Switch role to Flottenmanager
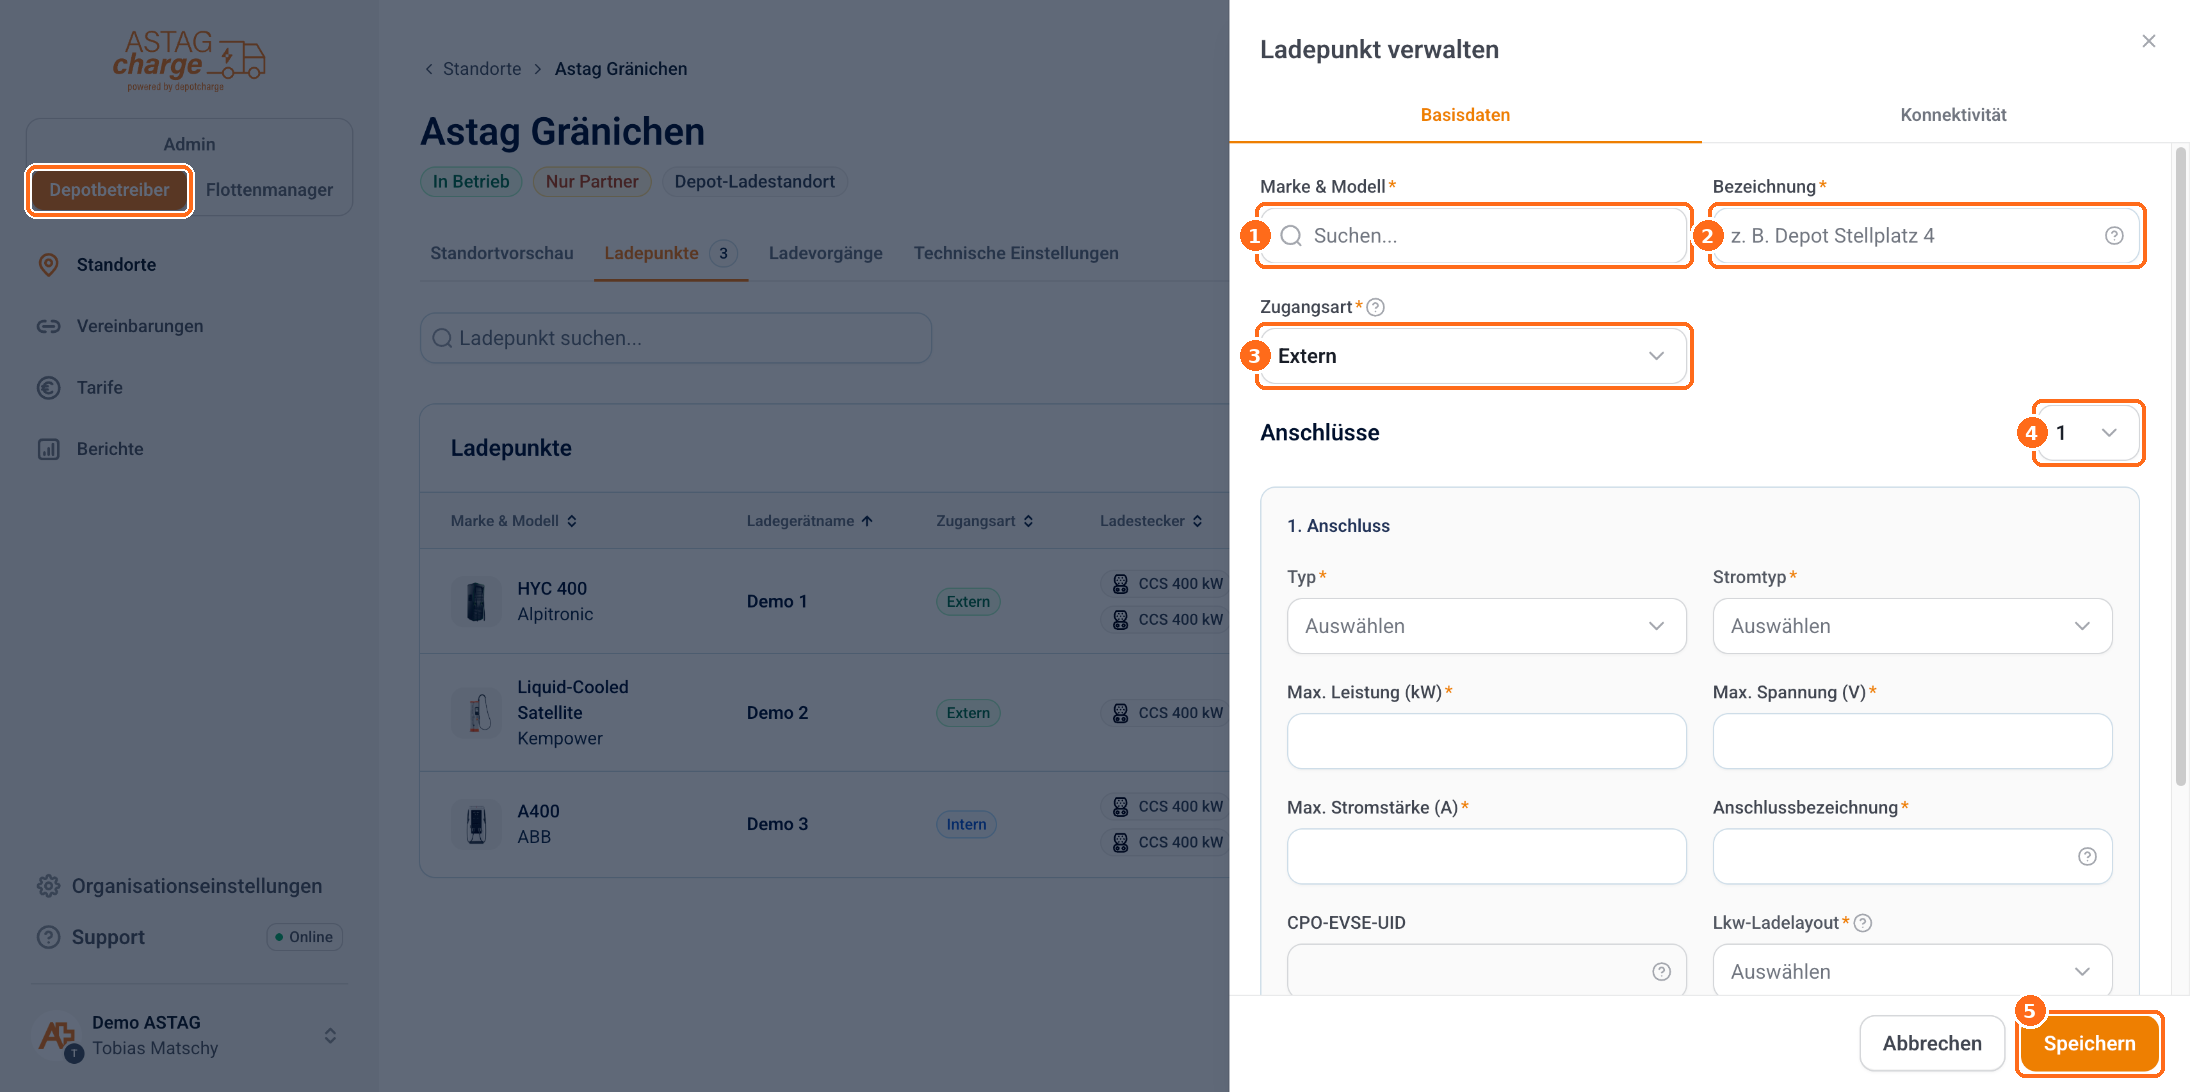Viewport: 2190px width, 1092px height. tap(270, 190)
